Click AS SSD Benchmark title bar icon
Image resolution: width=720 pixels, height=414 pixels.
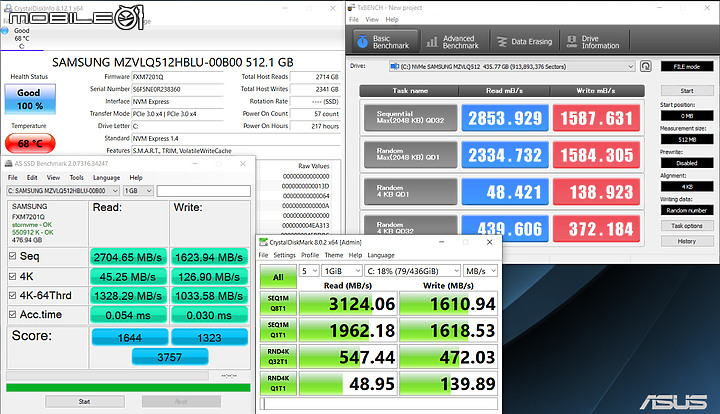[8, 163]
